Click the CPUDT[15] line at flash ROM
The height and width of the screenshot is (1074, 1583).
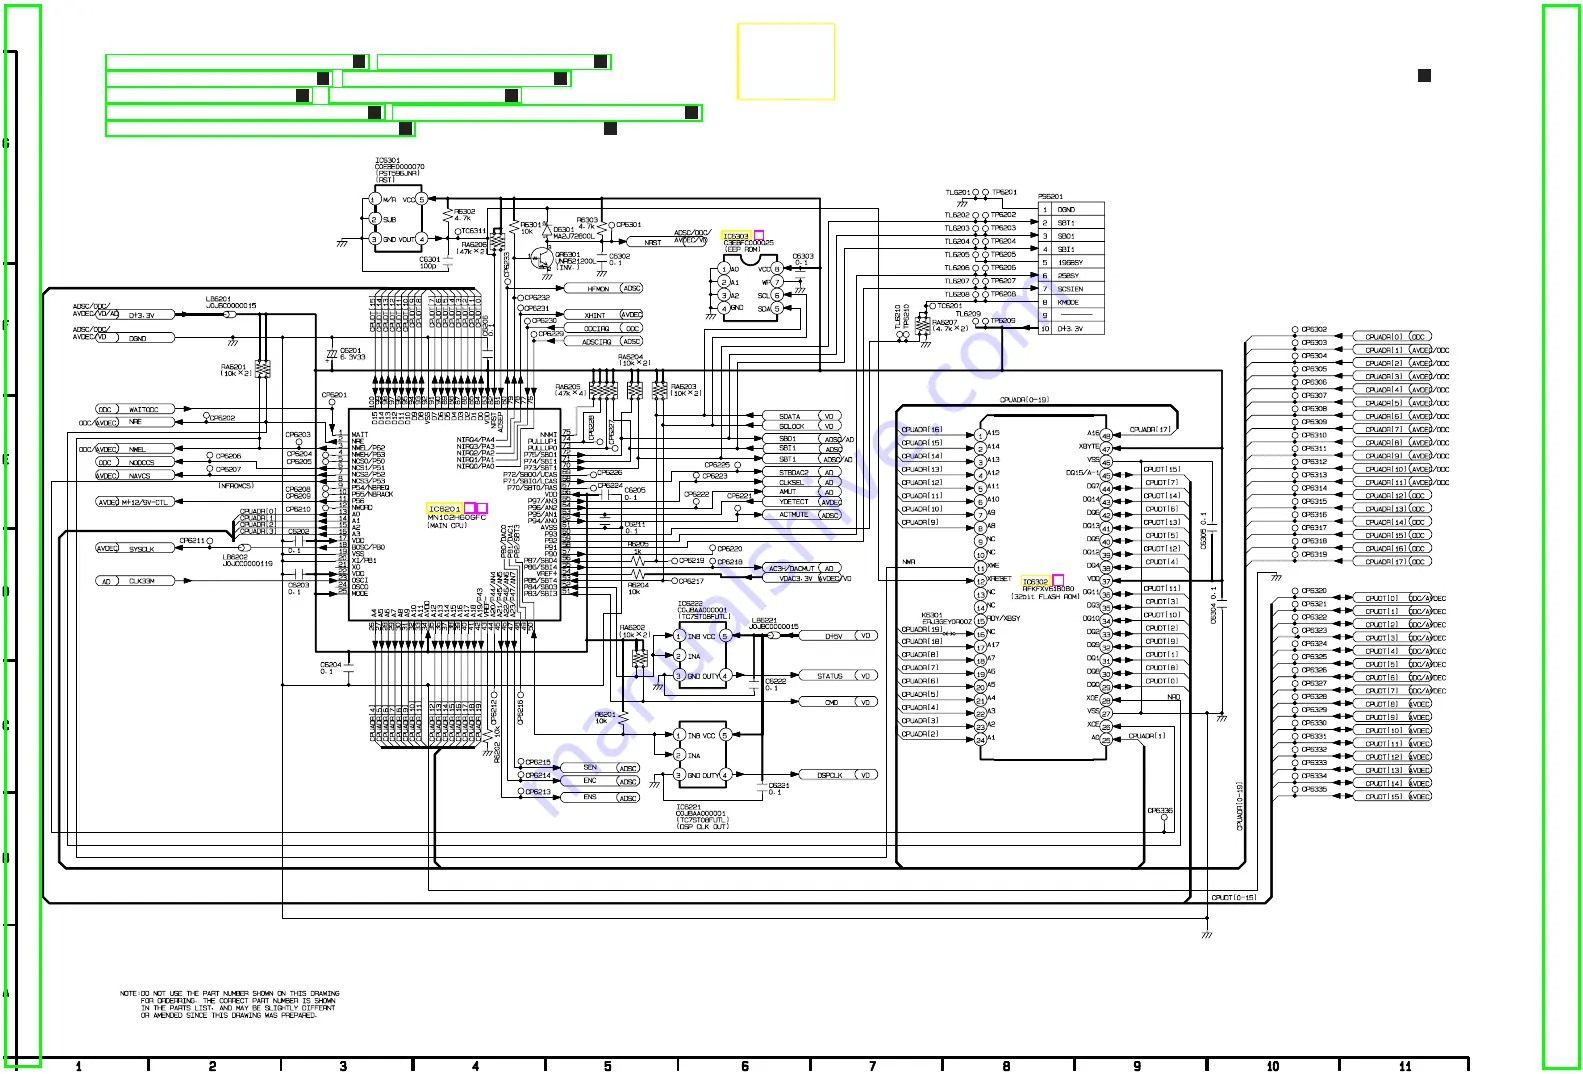[1162, 469]
